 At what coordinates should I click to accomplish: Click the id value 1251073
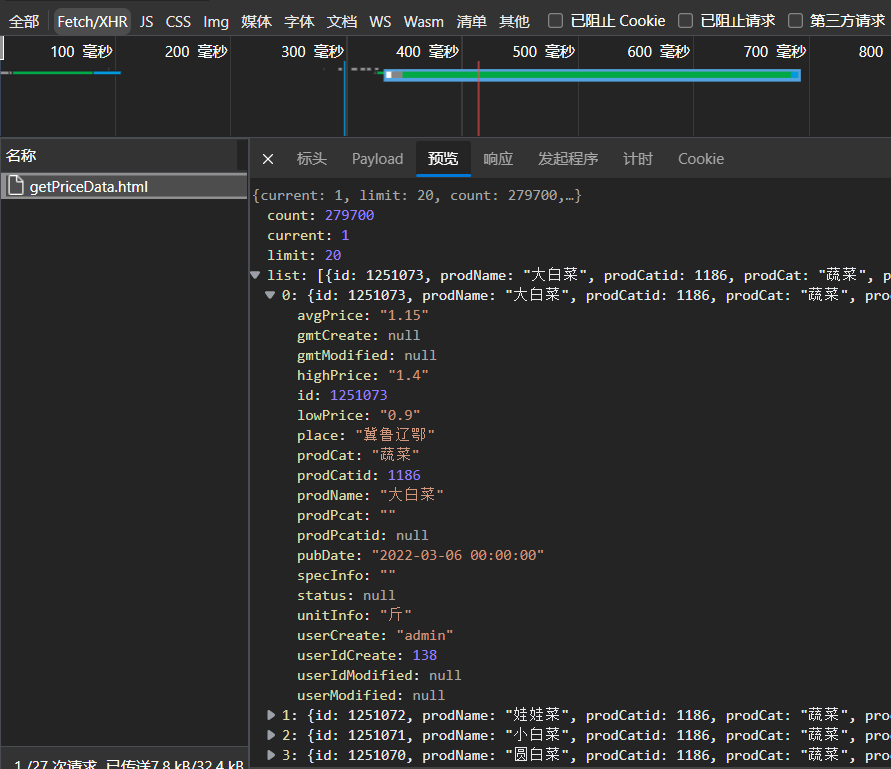[x=359, y=395]
